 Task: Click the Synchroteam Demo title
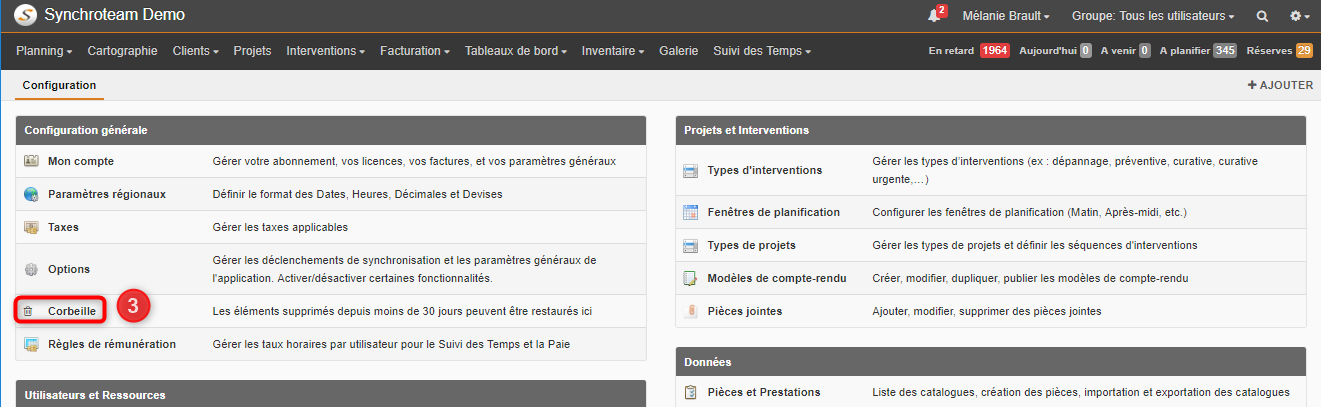(115, 16)
